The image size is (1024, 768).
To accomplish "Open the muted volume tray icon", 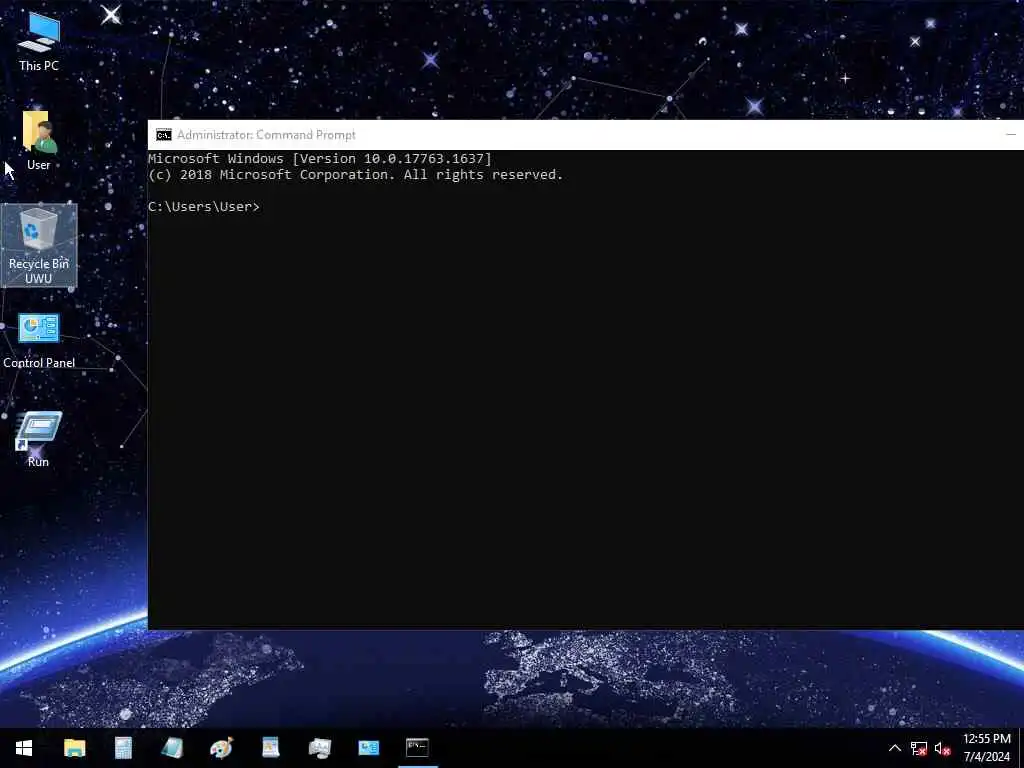I will (942, 748).
